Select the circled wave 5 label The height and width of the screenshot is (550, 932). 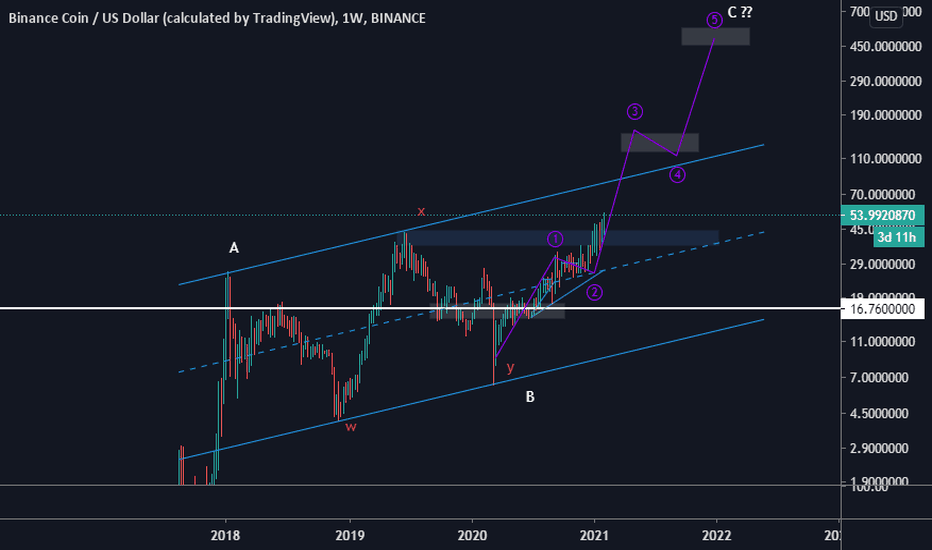click(714, 20)
